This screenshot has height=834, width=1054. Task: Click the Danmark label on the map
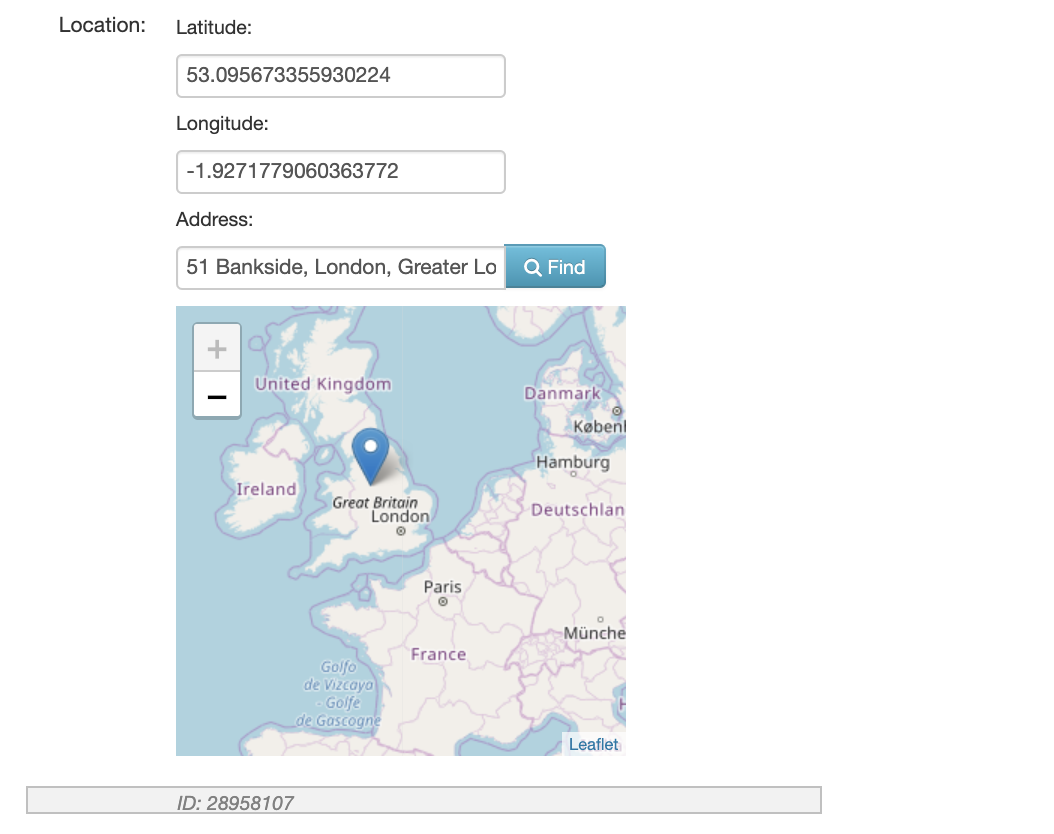(x=562, y=394)
